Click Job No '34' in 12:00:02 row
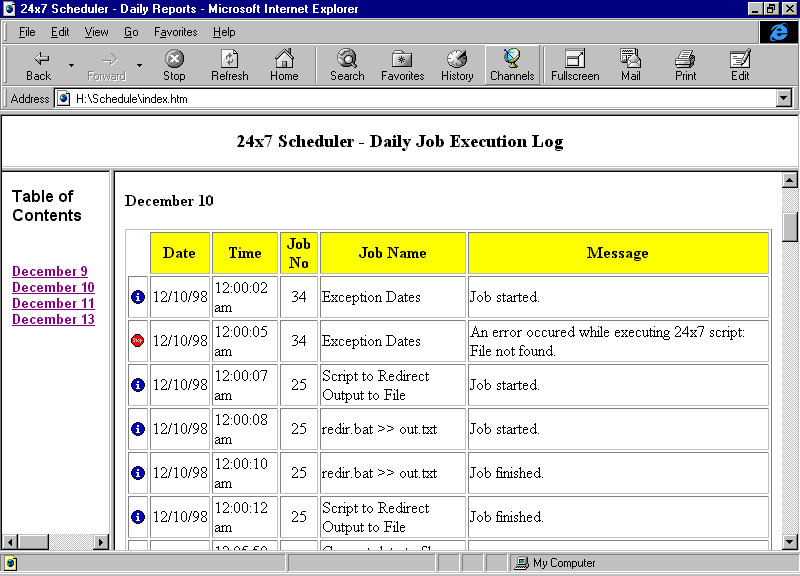Viewport: 800px width, 576px height. click(299, 297)
